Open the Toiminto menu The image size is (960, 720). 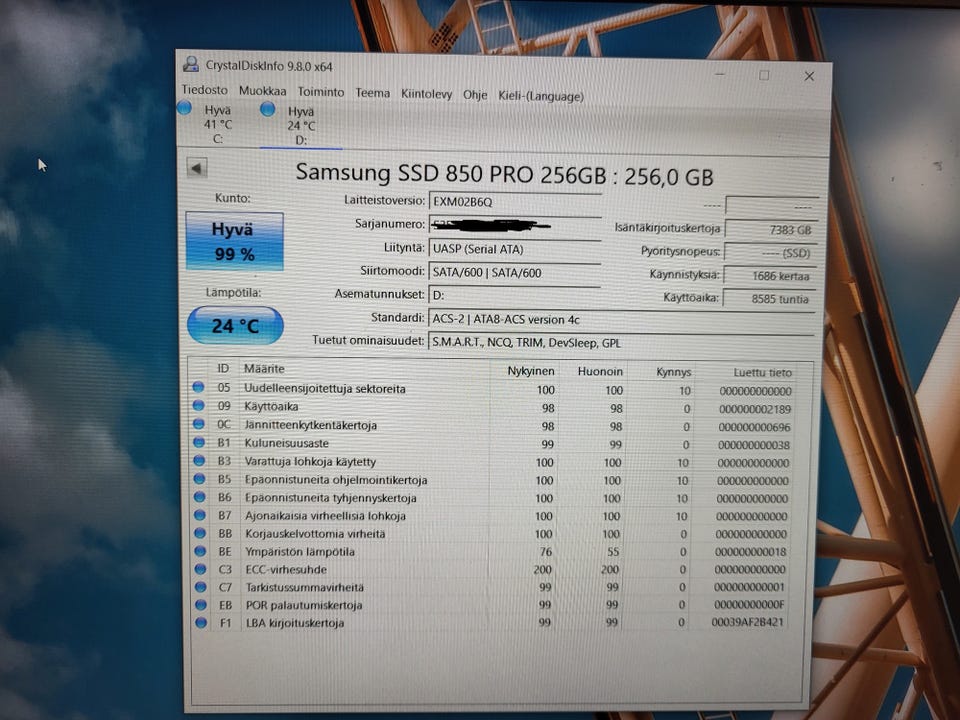(321, 92)
